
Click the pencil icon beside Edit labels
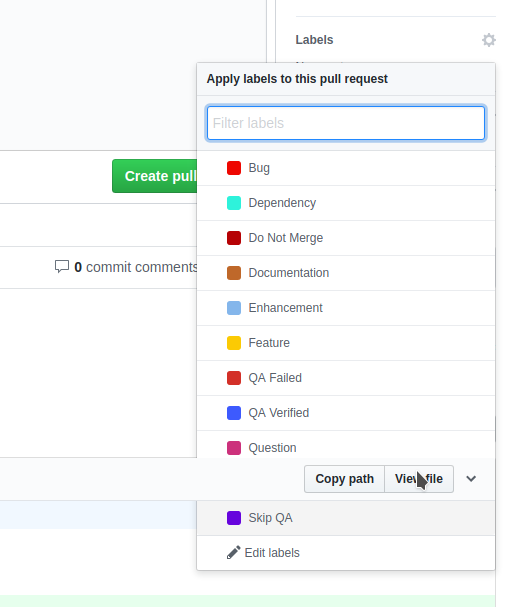[233, 552]
